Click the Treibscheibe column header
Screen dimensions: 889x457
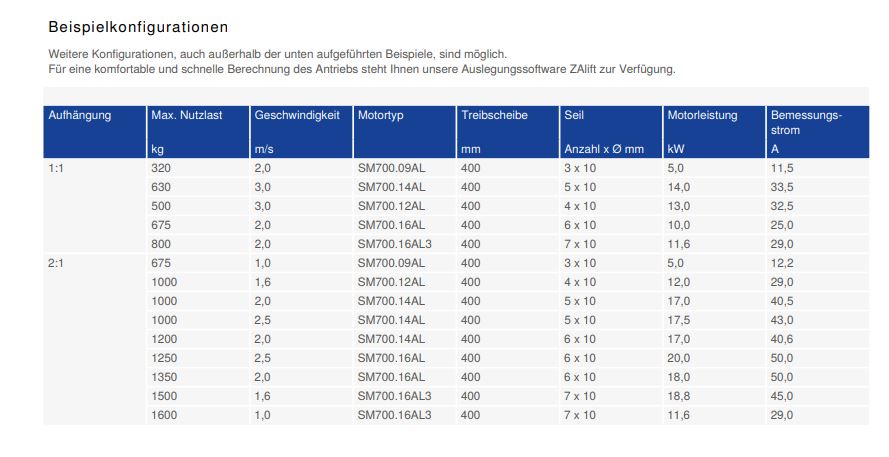click(x=507, y=132)
